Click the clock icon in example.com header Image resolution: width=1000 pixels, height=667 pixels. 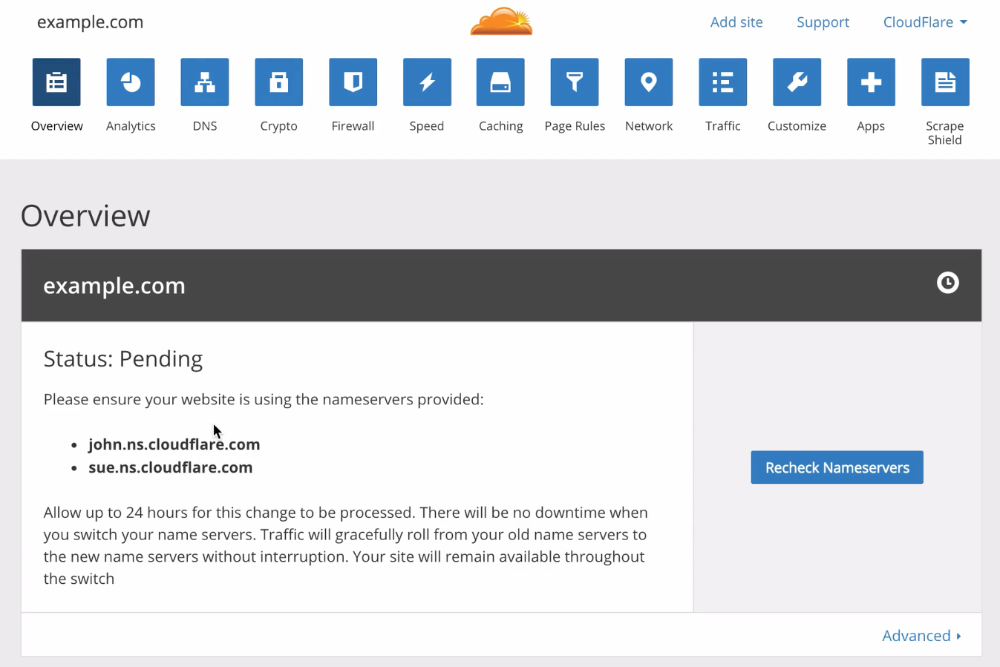(x=948, y=282)
